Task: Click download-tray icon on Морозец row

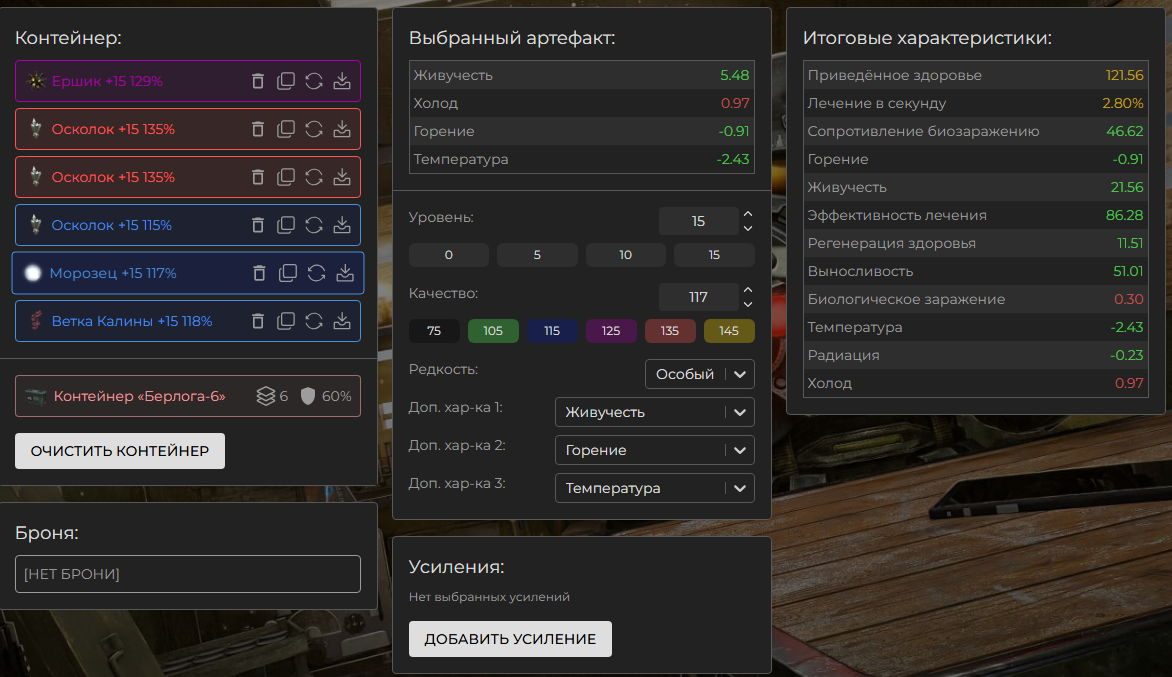Action: (345, 273)
